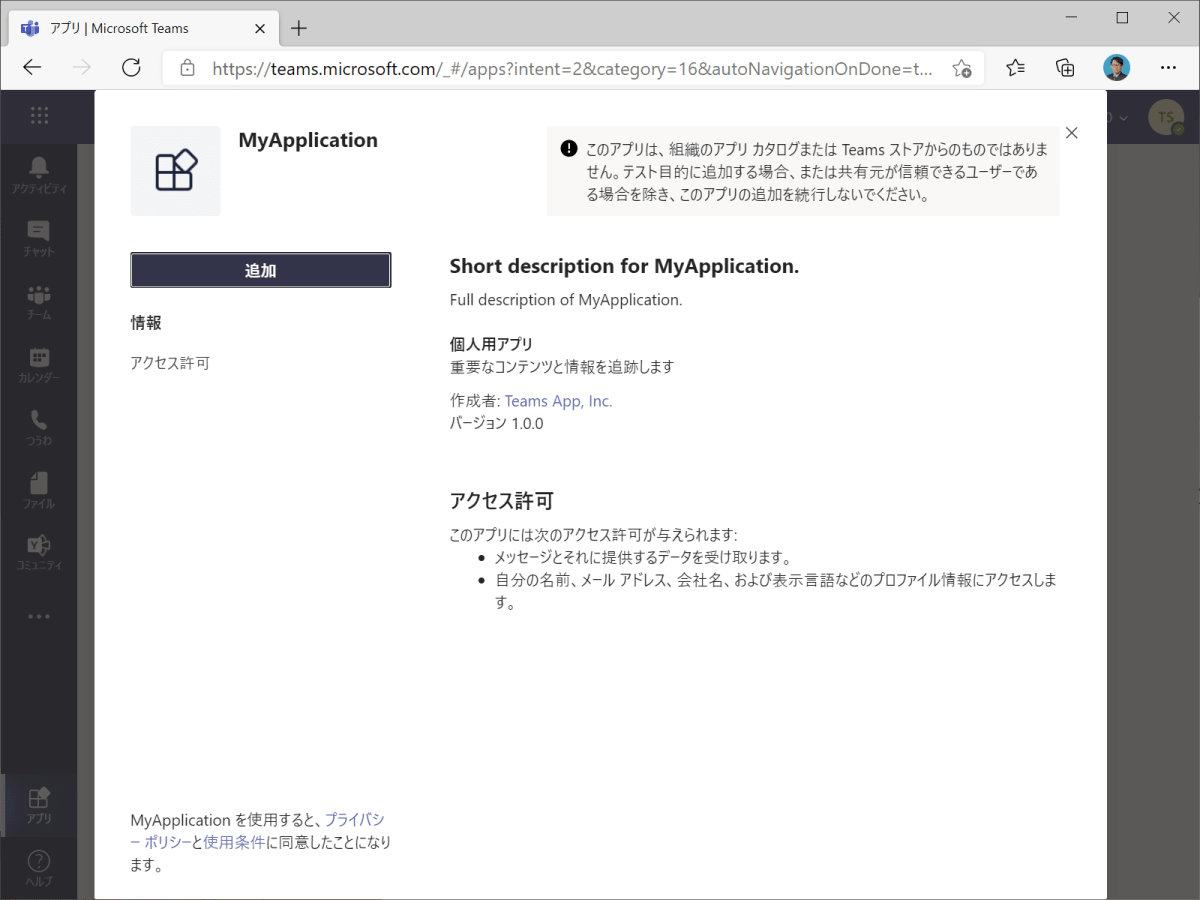This screenshot has width=1200, height=900.
Task: Open the browser Collections icon
Action: point(1065,67)
